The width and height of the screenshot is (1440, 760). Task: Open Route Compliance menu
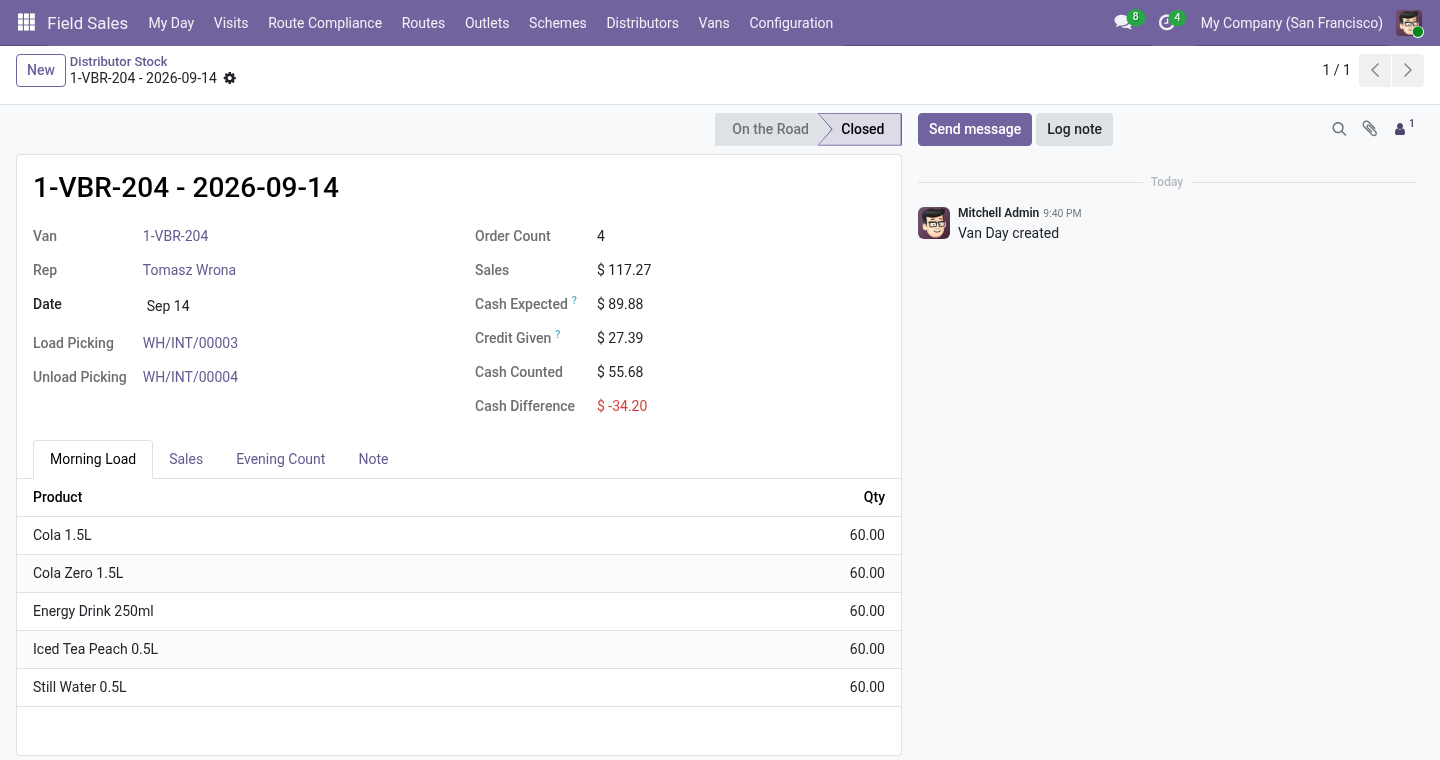325,23
